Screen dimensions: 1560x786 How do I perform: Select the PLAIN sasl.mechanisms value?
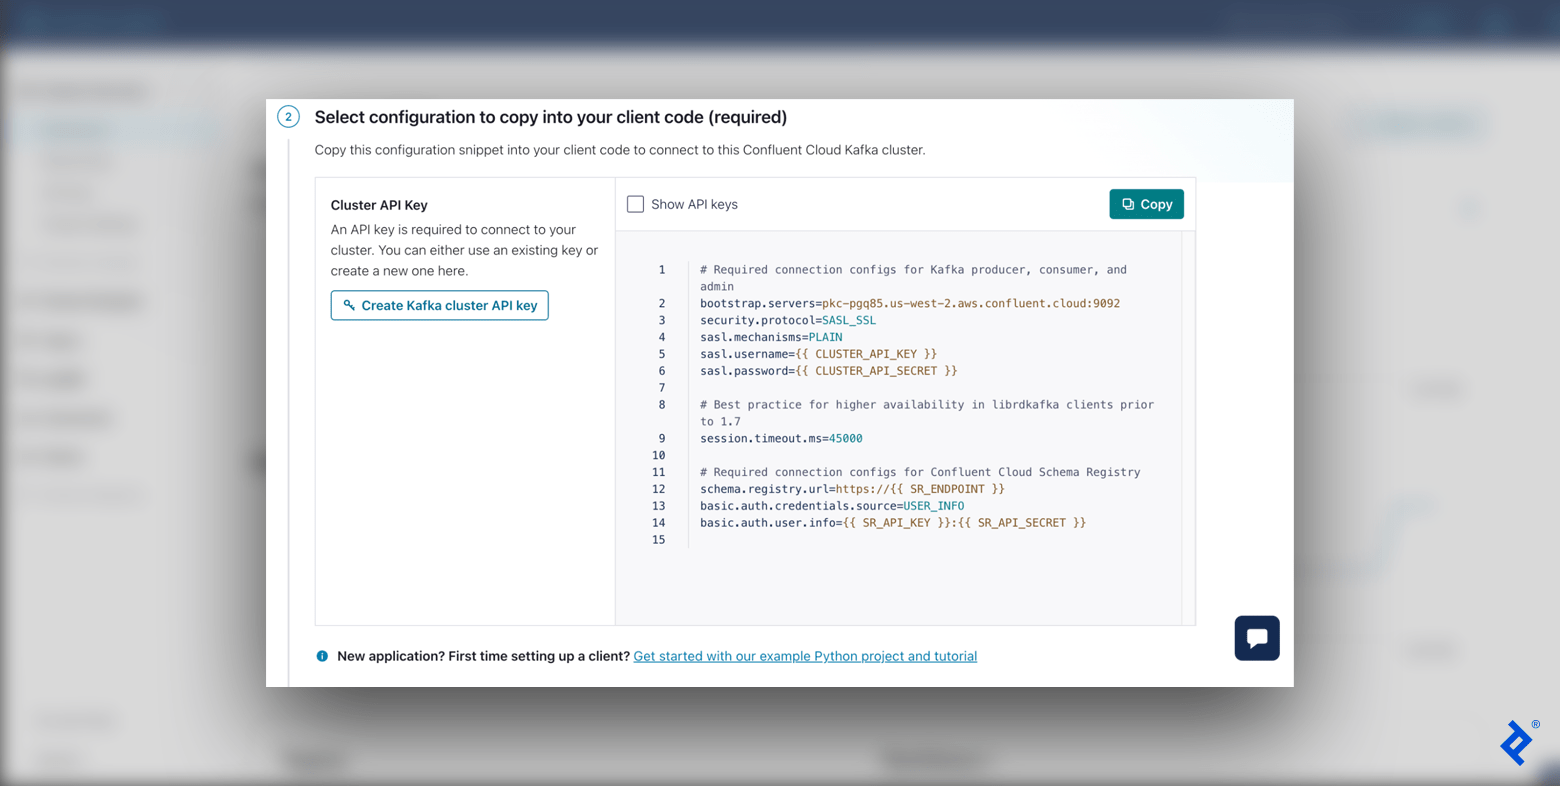825,337
